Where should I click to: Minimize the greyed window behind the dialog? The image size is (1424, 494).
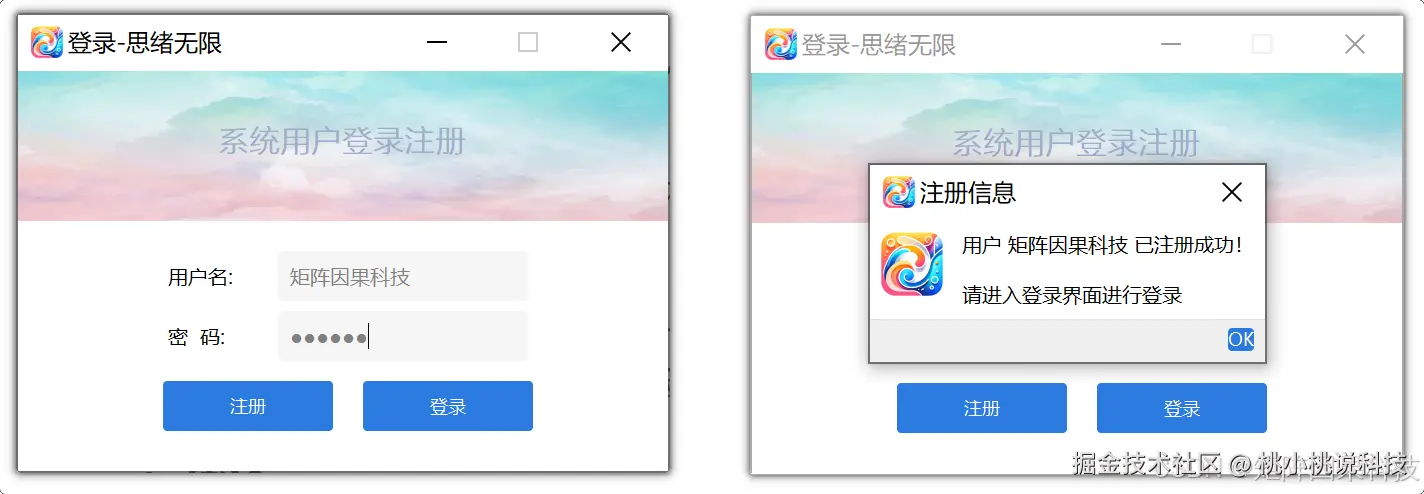(x=1170, y=44)
